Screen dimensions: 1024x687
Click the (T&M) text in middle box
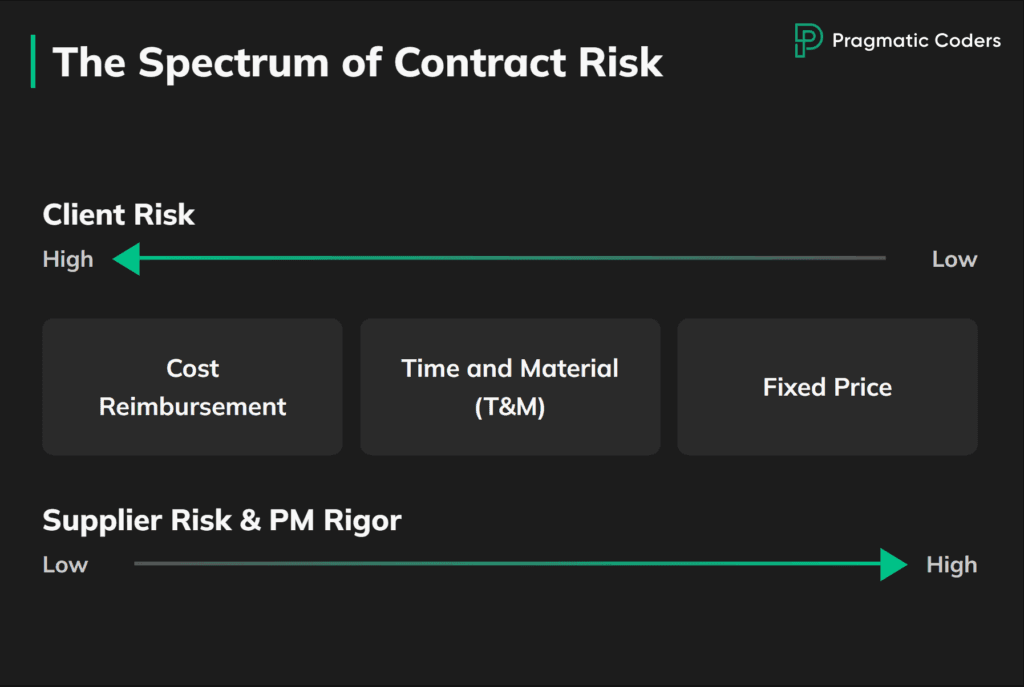click(510, 407)
